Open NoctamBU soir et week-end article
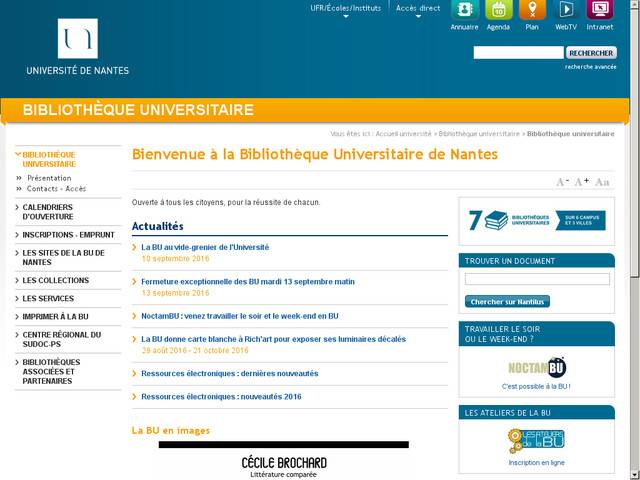 click(x=240, y=316)
